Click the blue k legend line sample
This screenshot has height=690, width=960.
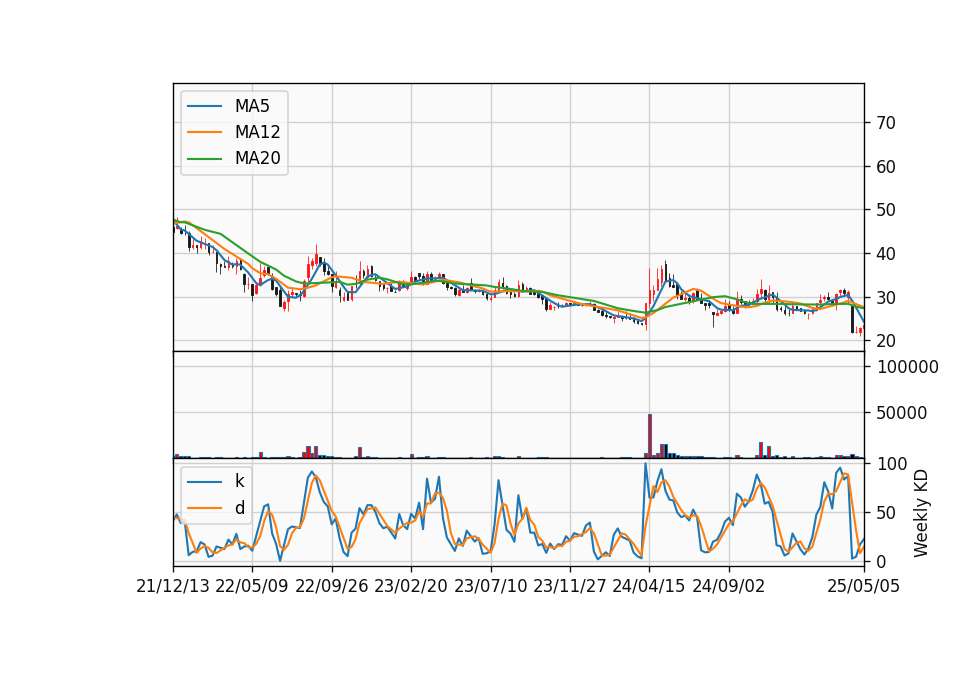point(204,482)
